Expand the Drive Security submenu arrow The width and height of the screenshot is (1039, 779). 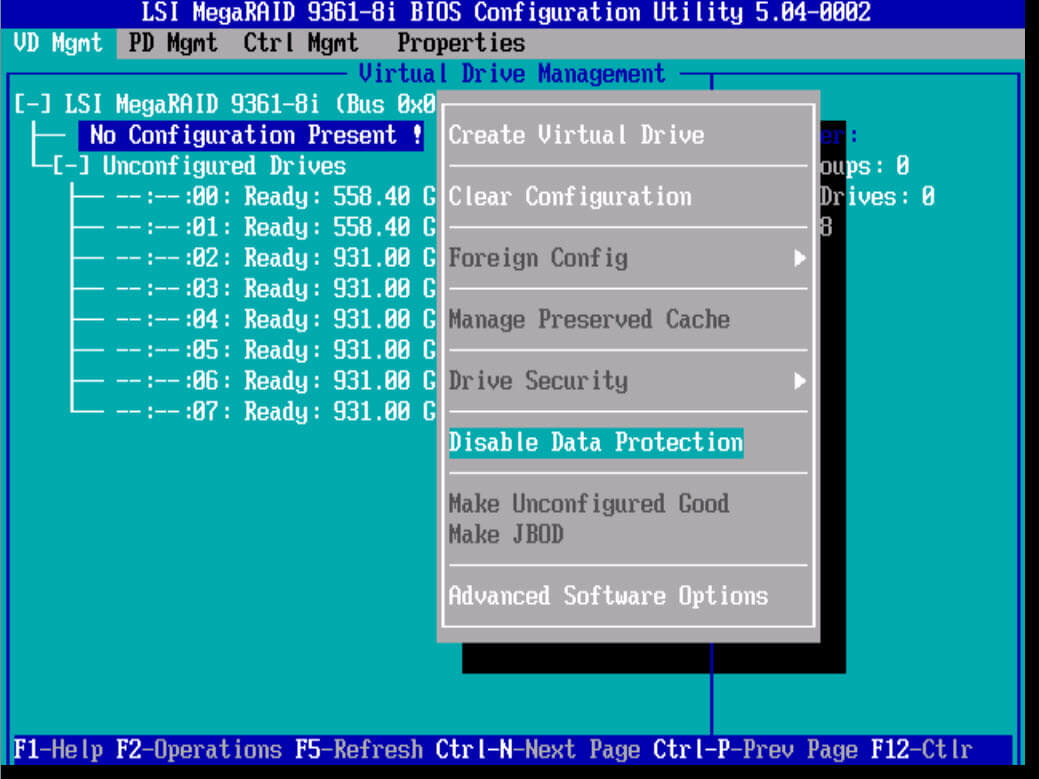pos(799,381)
